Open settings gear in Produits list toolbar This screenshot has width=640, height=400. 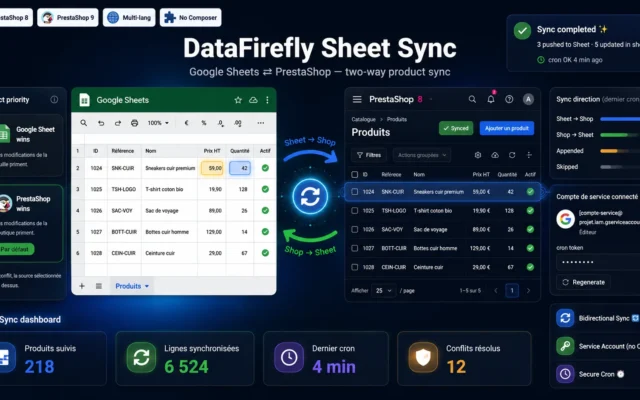pyautogui.click(x=478, y=155)
